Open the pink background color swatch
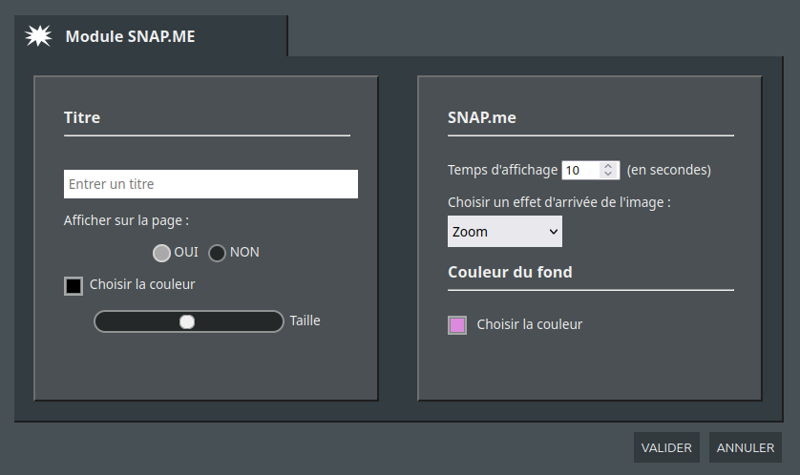 tap(457, 325)
